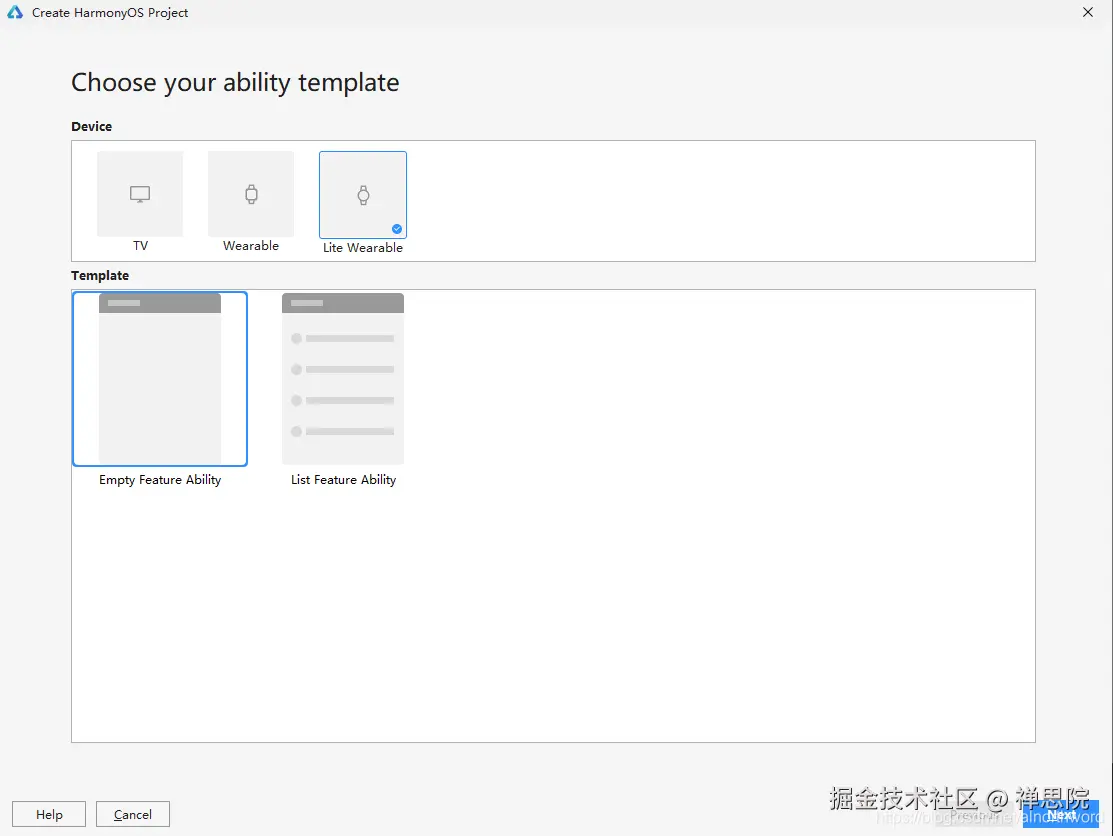The image size is (1113, 836).
Task: Pick the List Feature Ability template
Action: (x=343, y=378)
